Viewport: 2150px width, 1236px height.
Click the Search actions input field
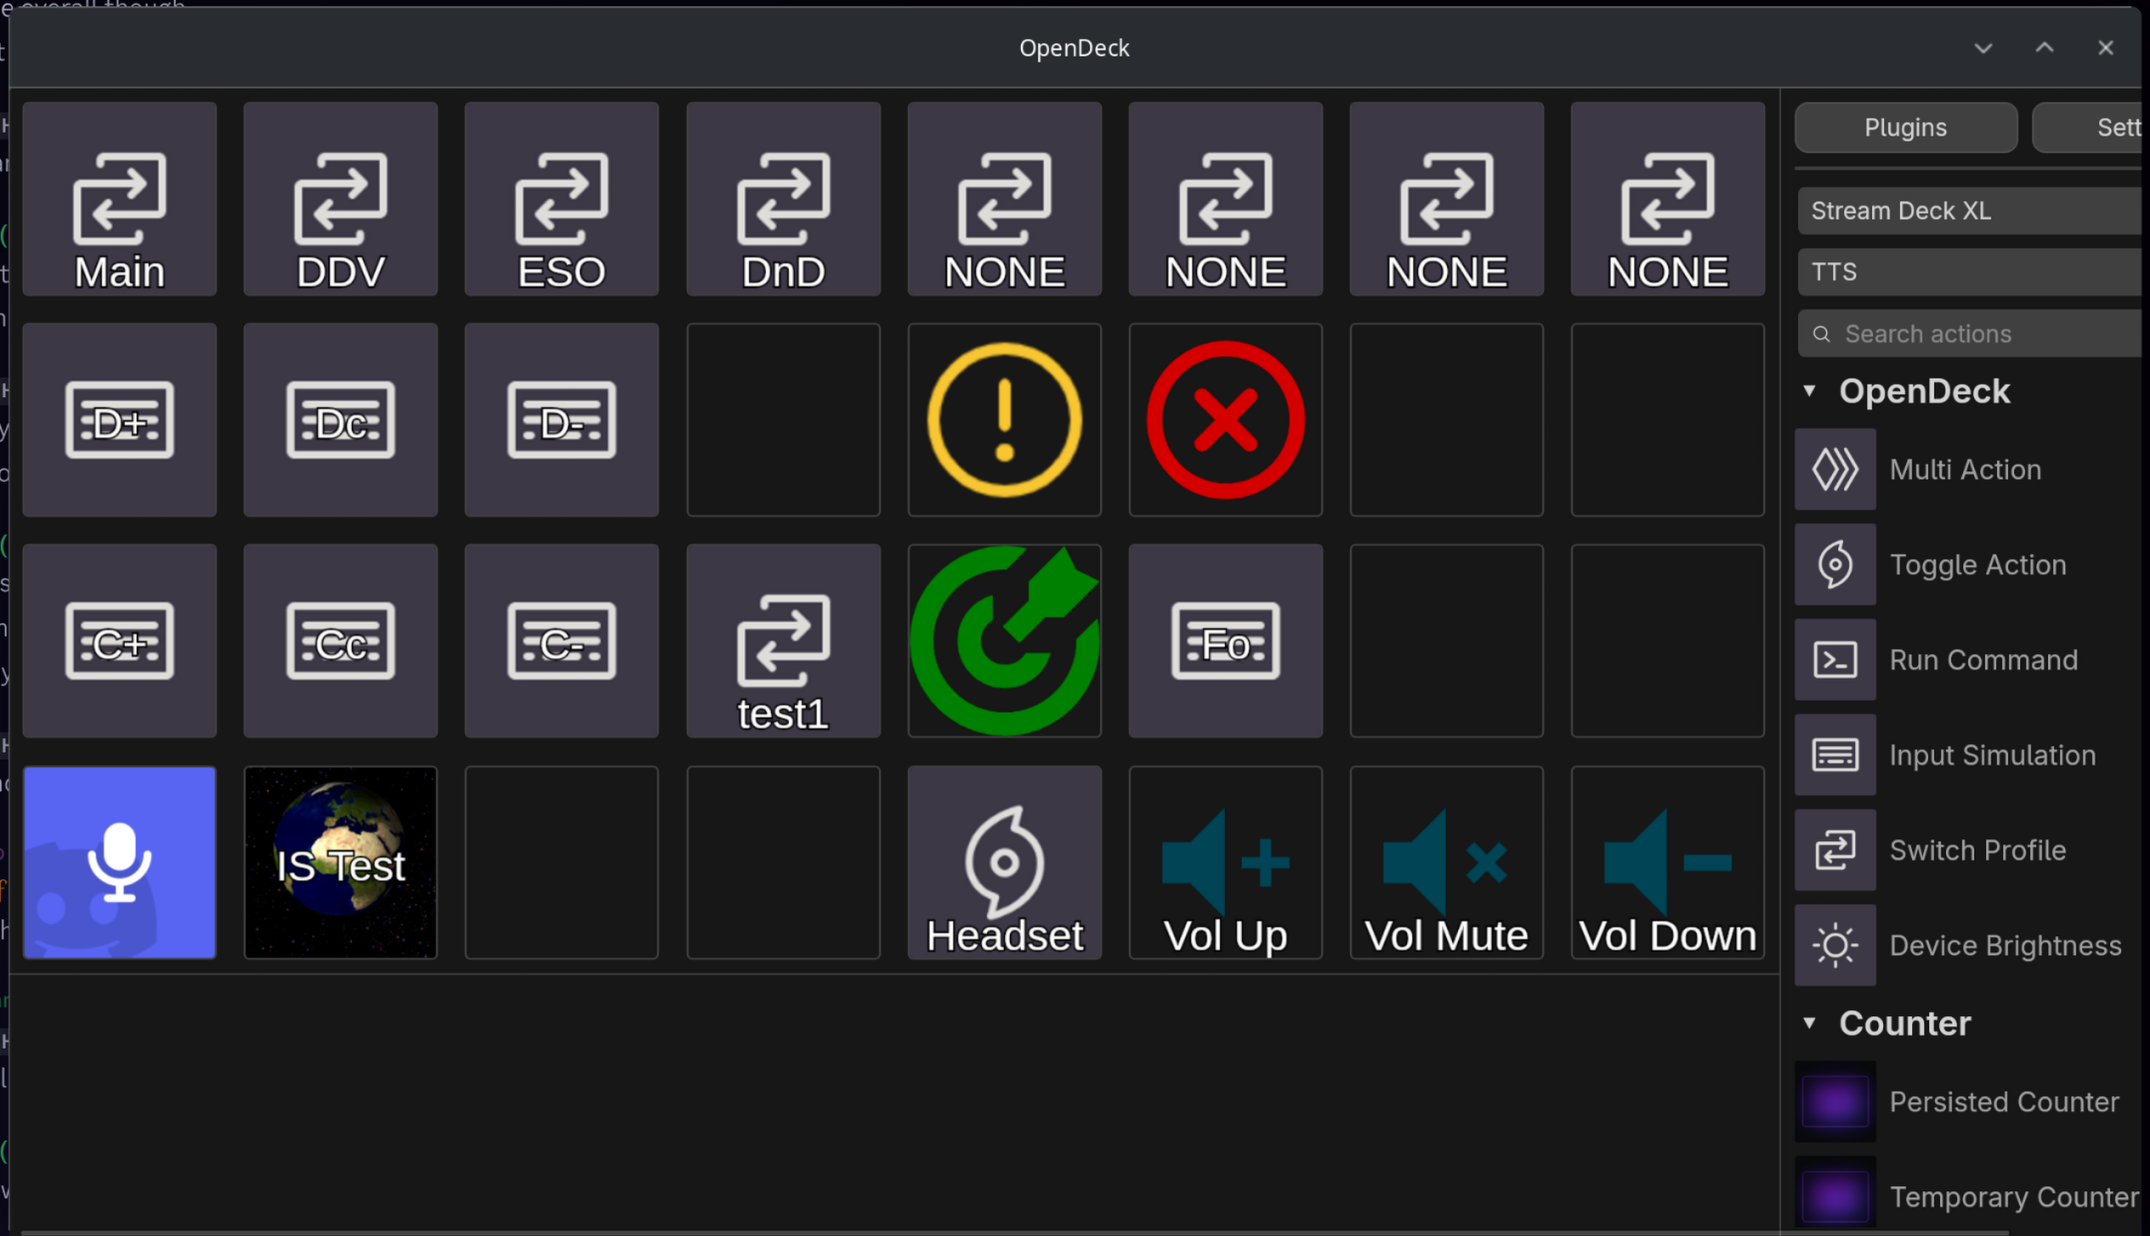(1985, 334)
